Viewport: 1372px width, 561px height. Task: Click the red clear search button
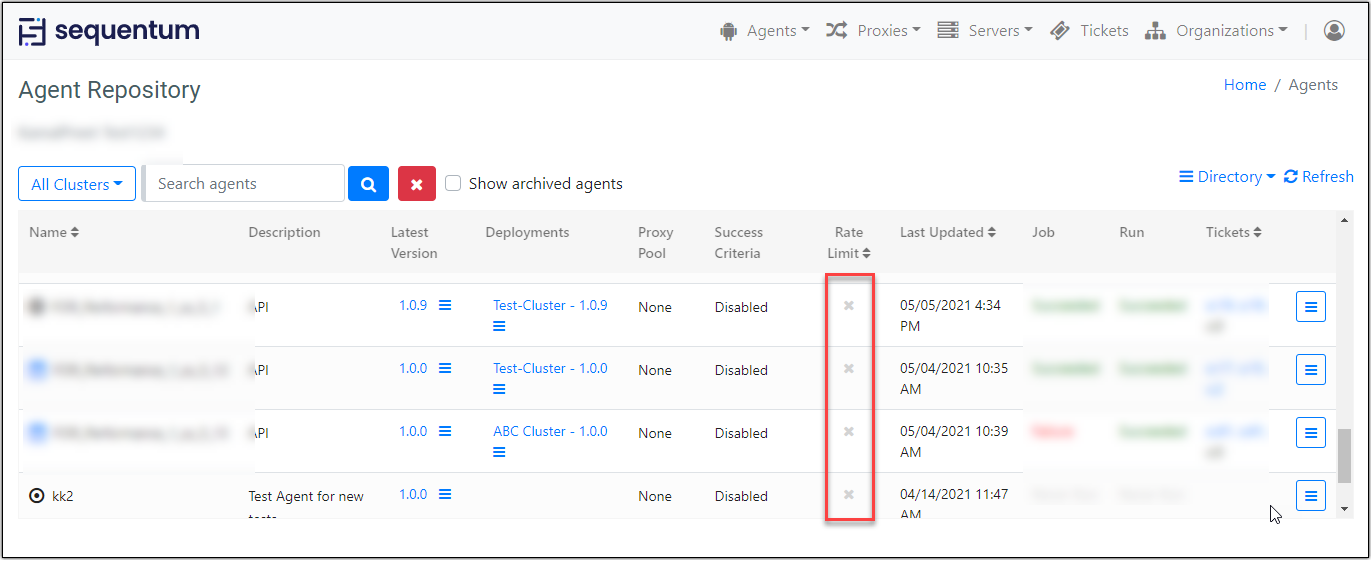pos(416,184)
